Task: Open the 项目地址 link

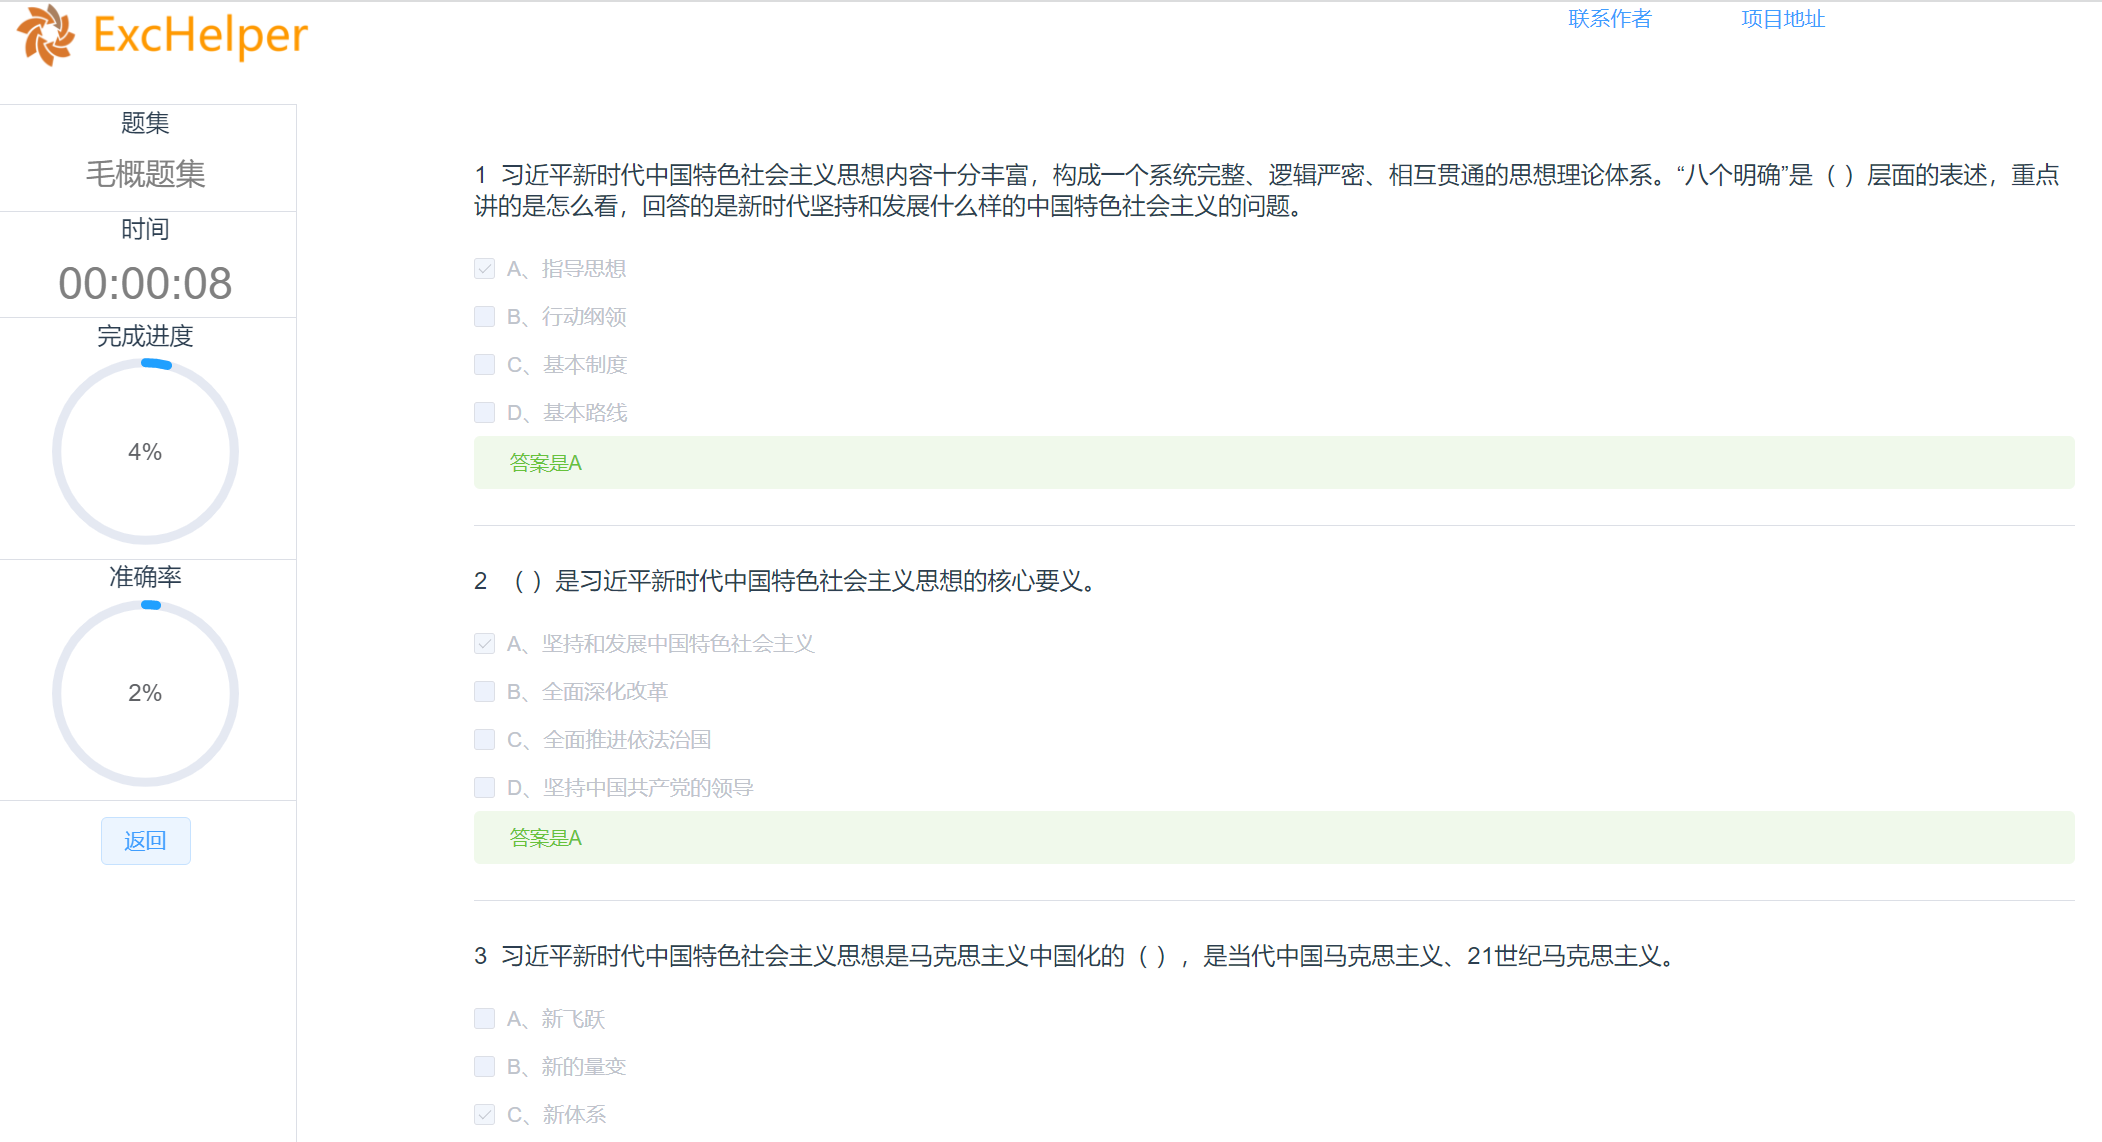Action: pyautogui.click(x=1782, y=19)
